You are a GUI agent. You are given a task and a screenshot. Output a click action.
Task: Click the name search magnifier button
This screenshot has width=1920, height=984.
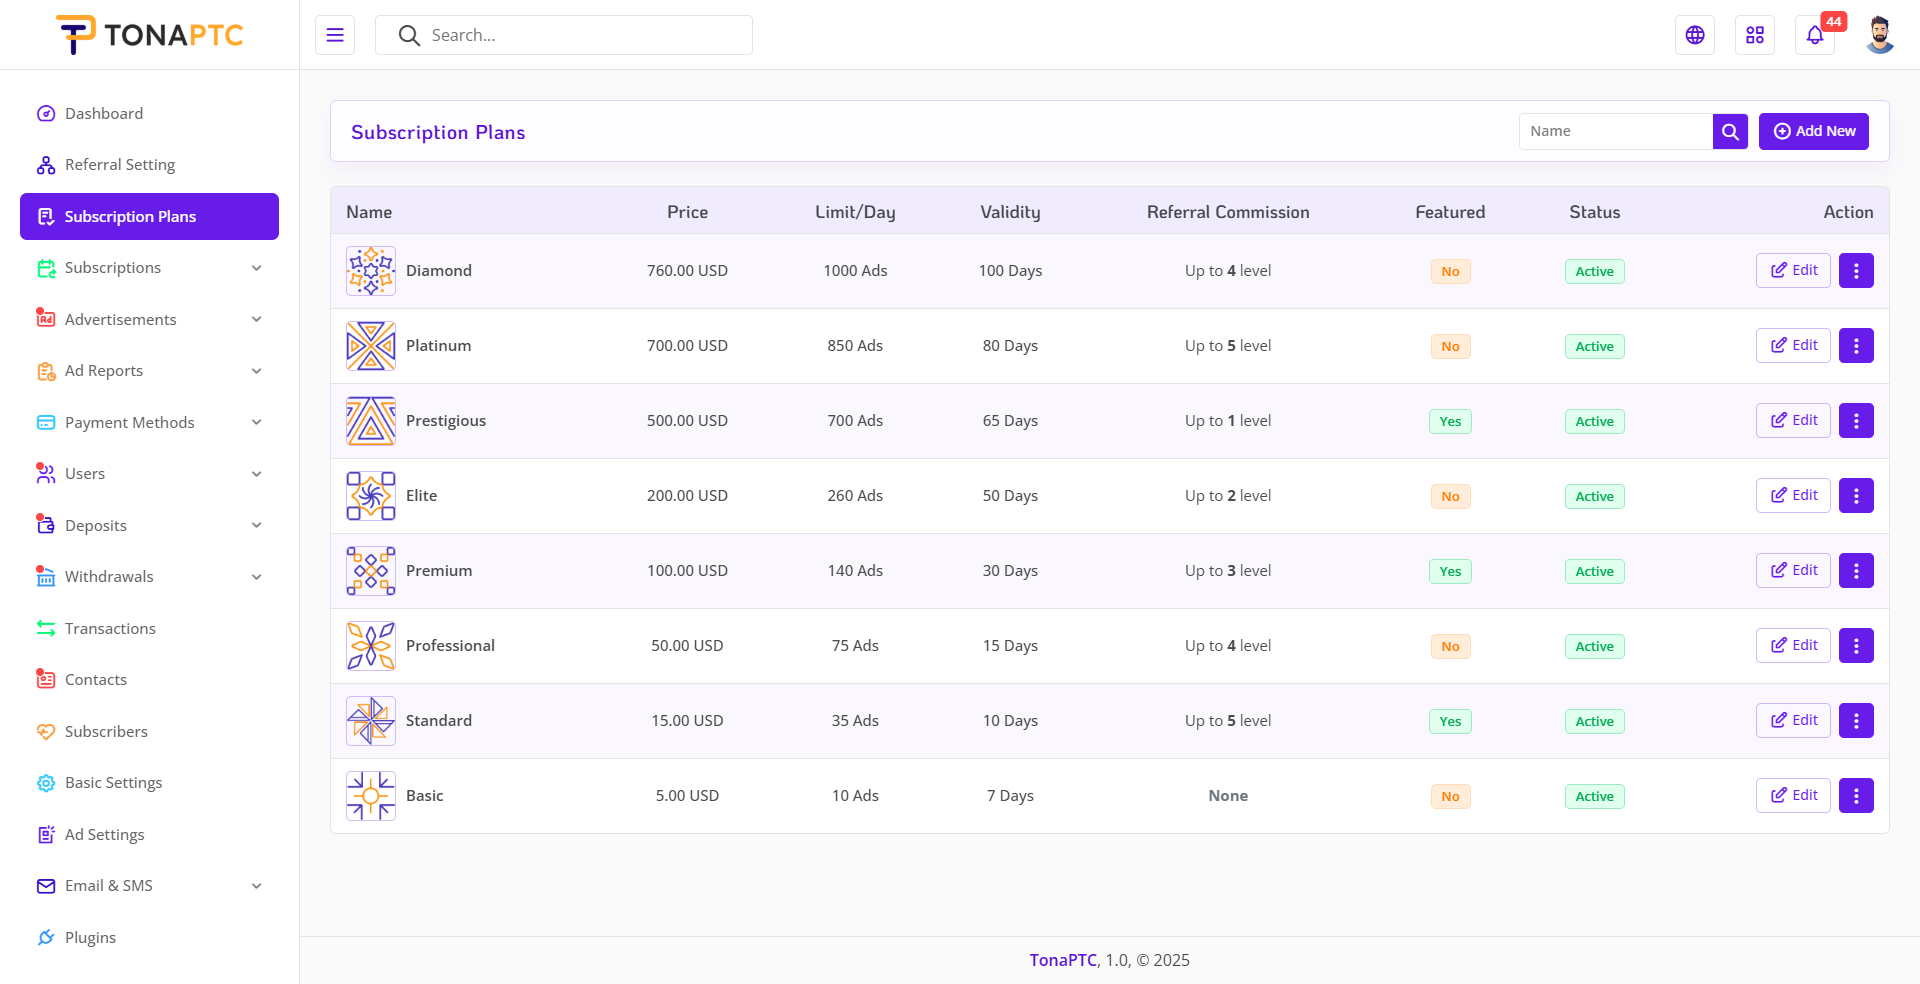pos(1730,131)
